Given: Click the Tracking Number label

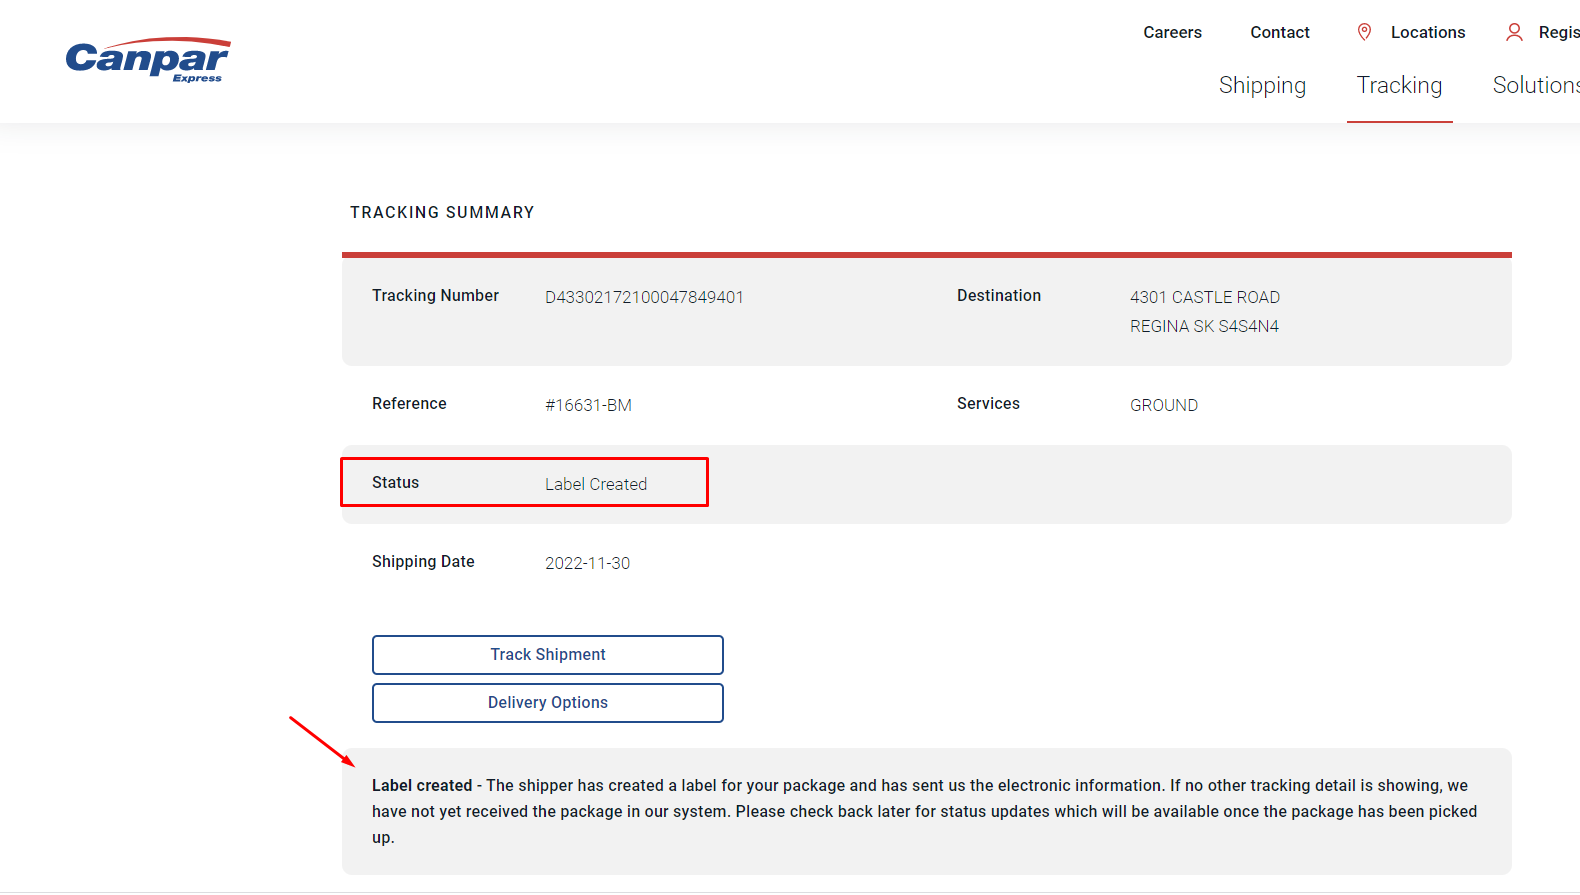Looking at the screenshot, I should pyautogui.click(x=435, y=296).
